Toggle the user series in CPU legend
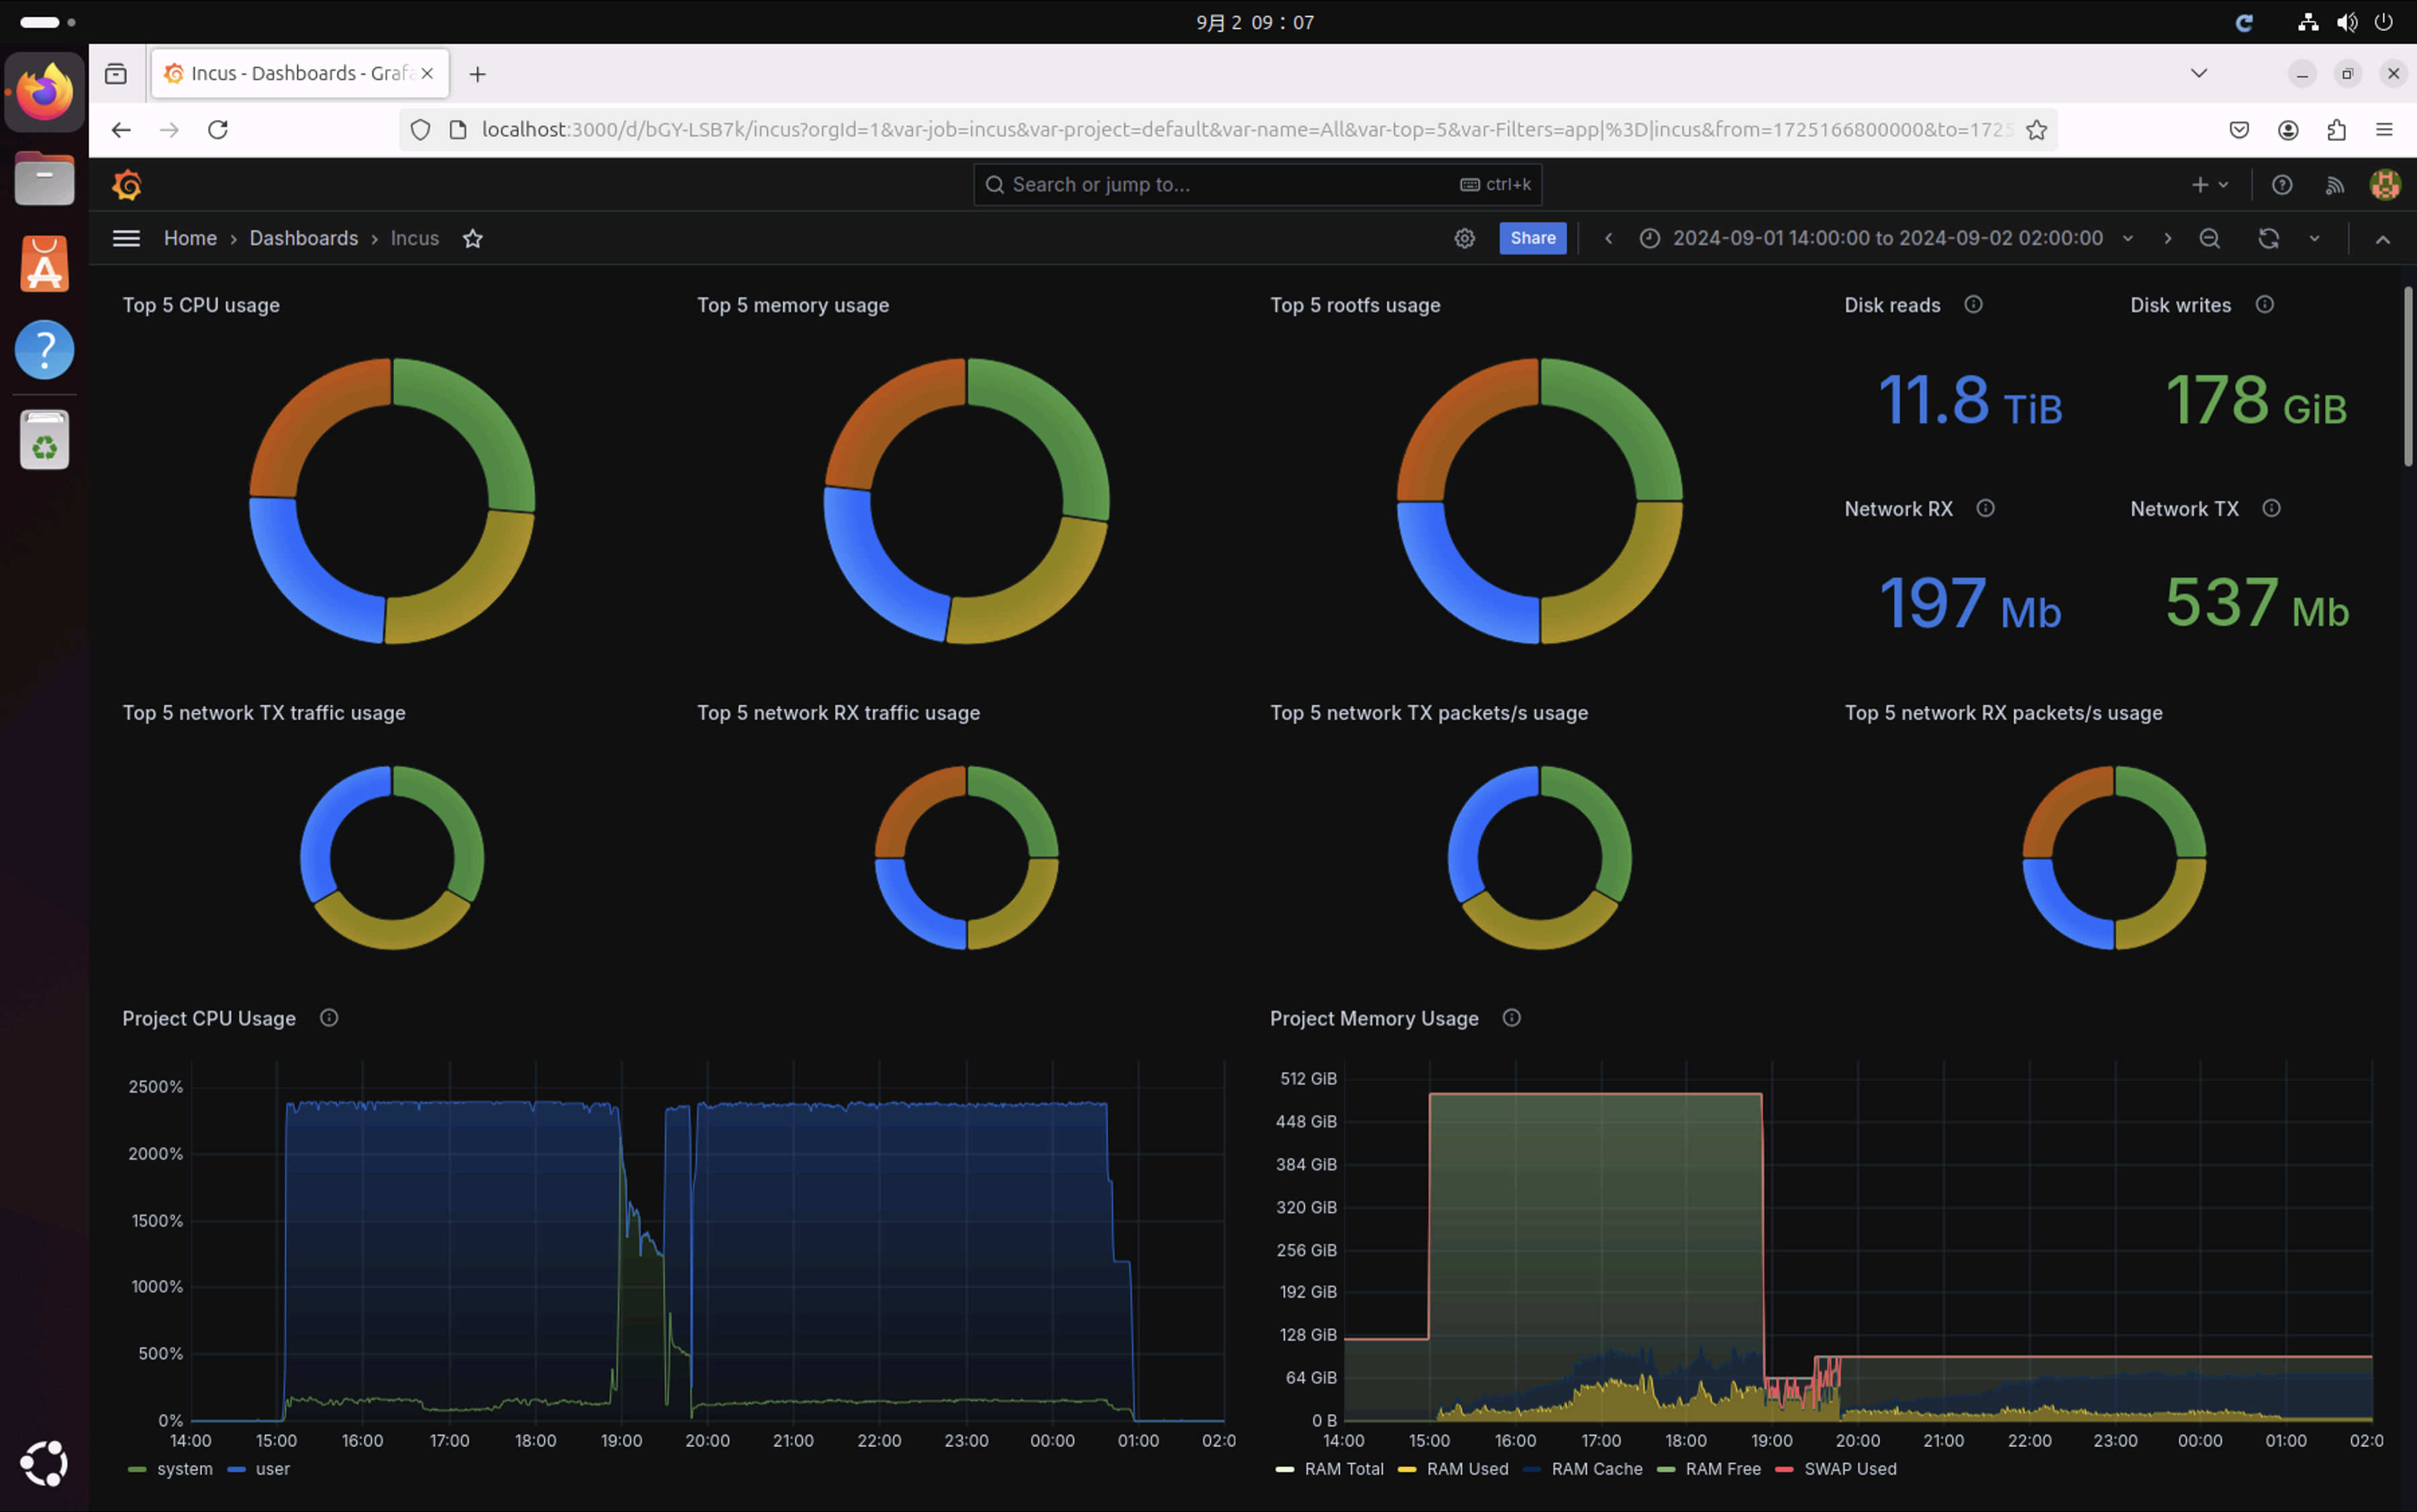 pos(272,1469)
